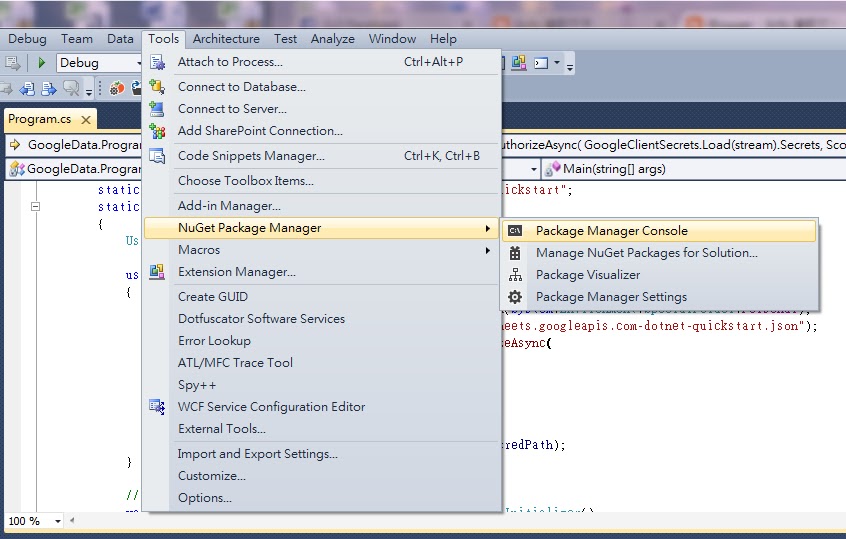Click the Connect to Server icon
This screenshot has height=539, width=846.
(157, 108)
